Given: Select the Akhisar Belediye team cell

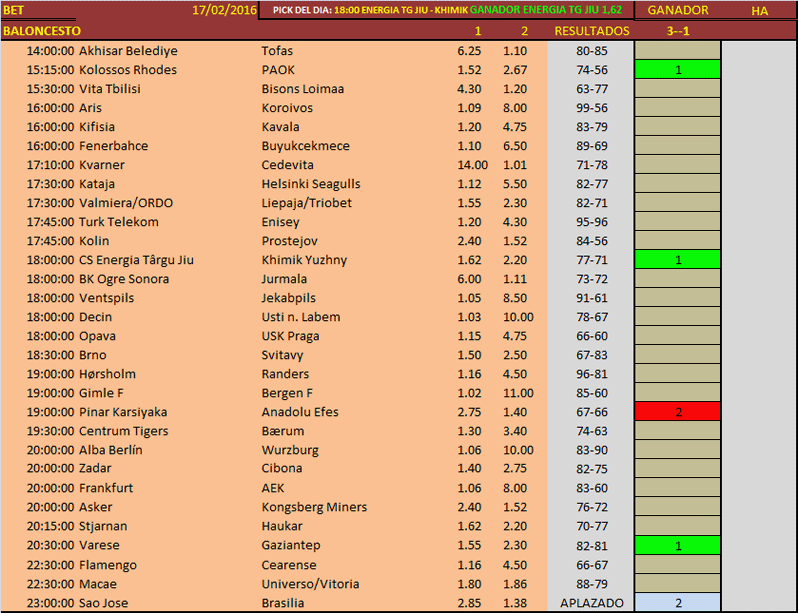Looking at the screenshot, I should (x=128, y=51).
